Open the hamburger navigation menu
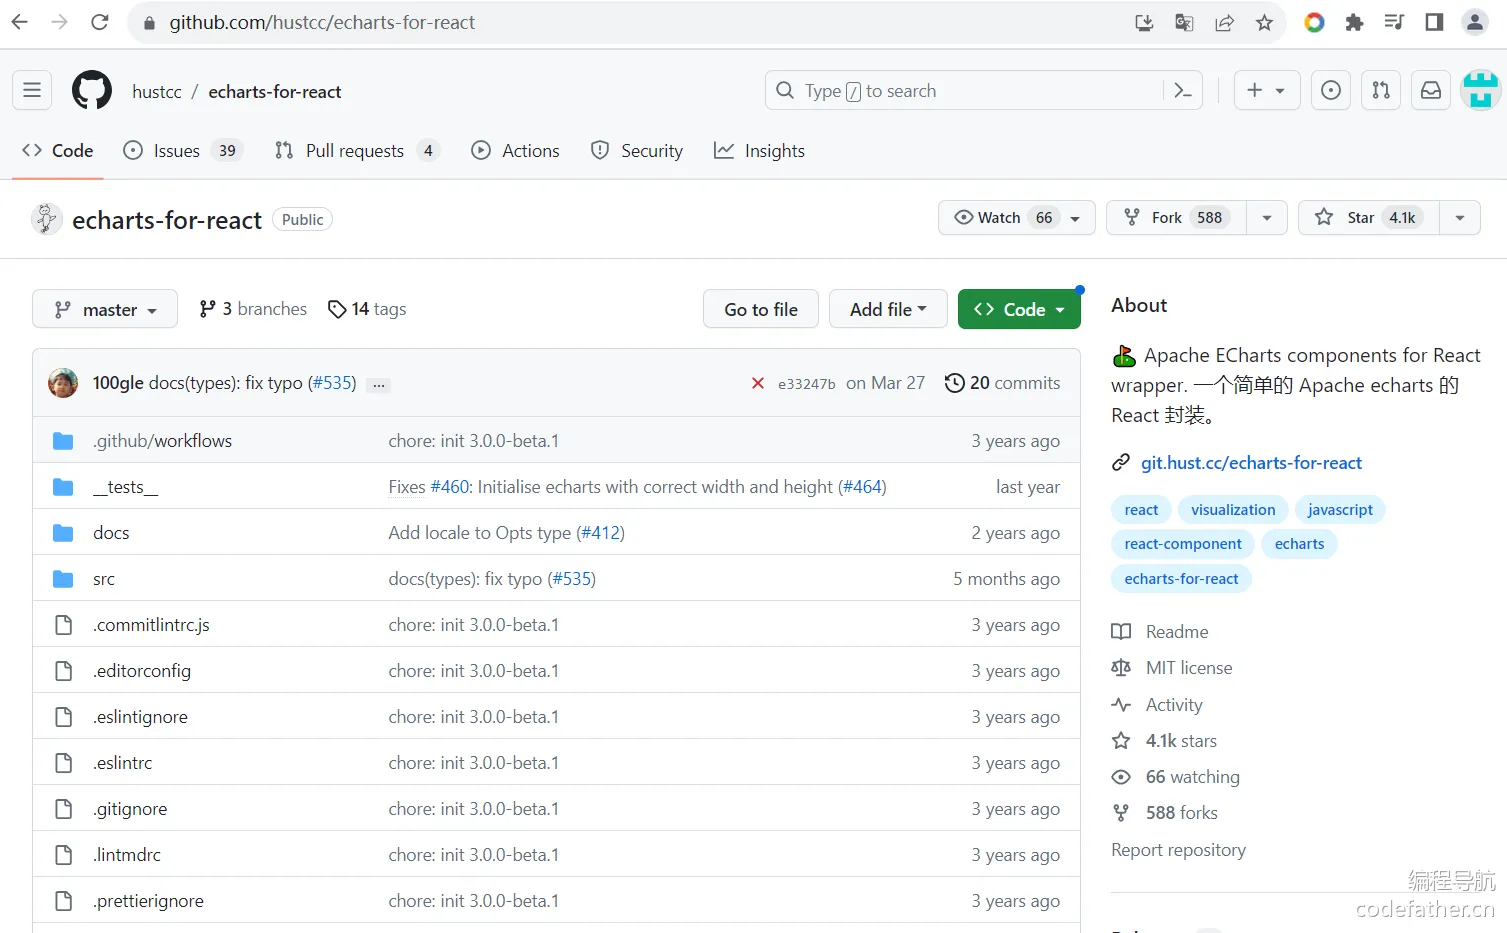1507x933 pixels. coord(32,91)
